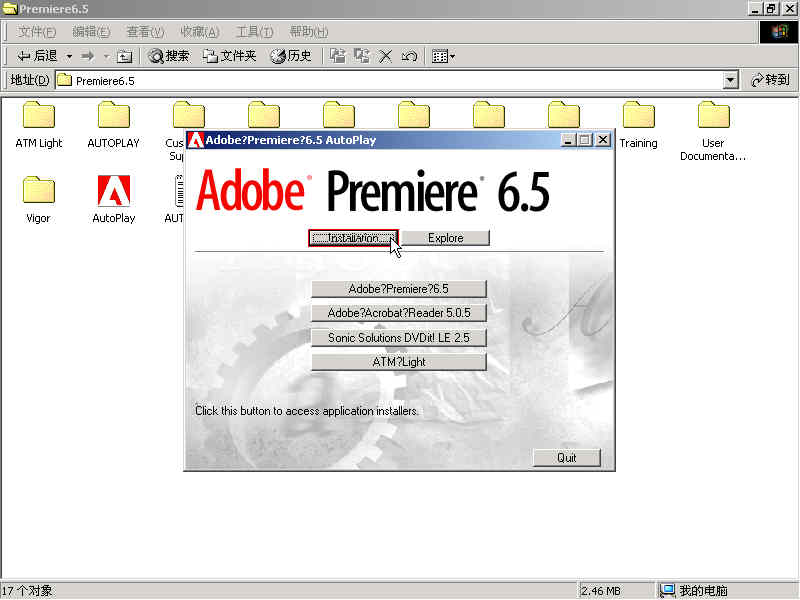Open the Search toolbar button
This screenshot has width=800, height=600.
(169, 56)
